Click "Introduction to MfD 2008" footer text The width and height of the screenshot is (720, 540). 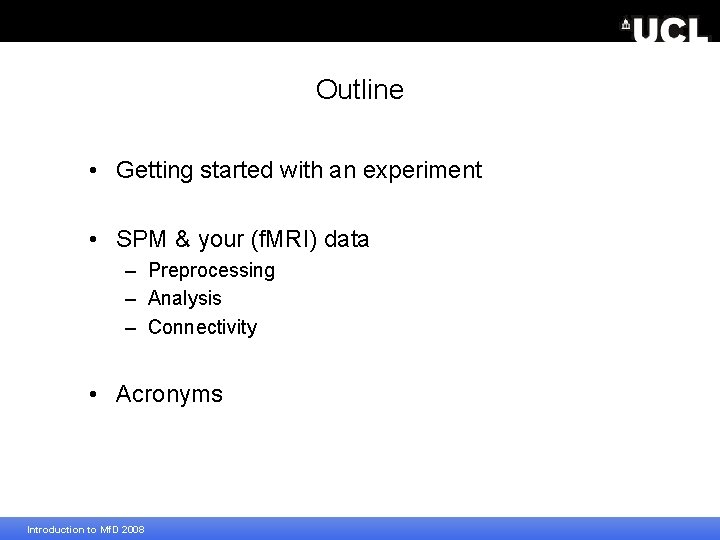[86, 529]
